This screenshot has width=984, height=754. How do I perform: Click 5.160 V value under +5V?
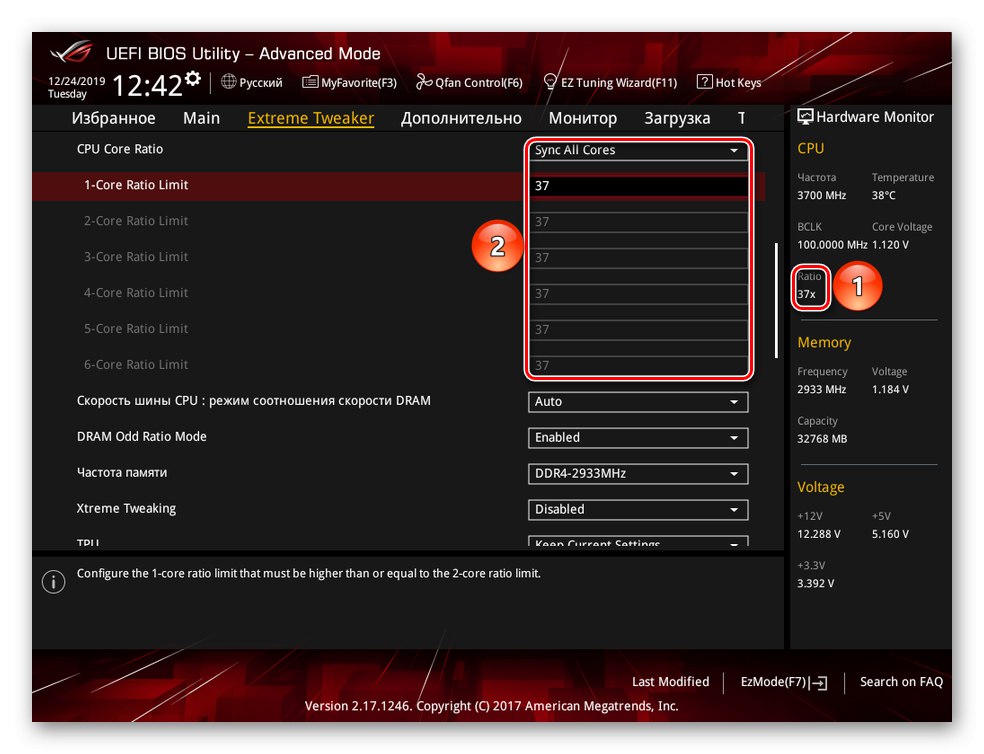[x=890, y=534]
